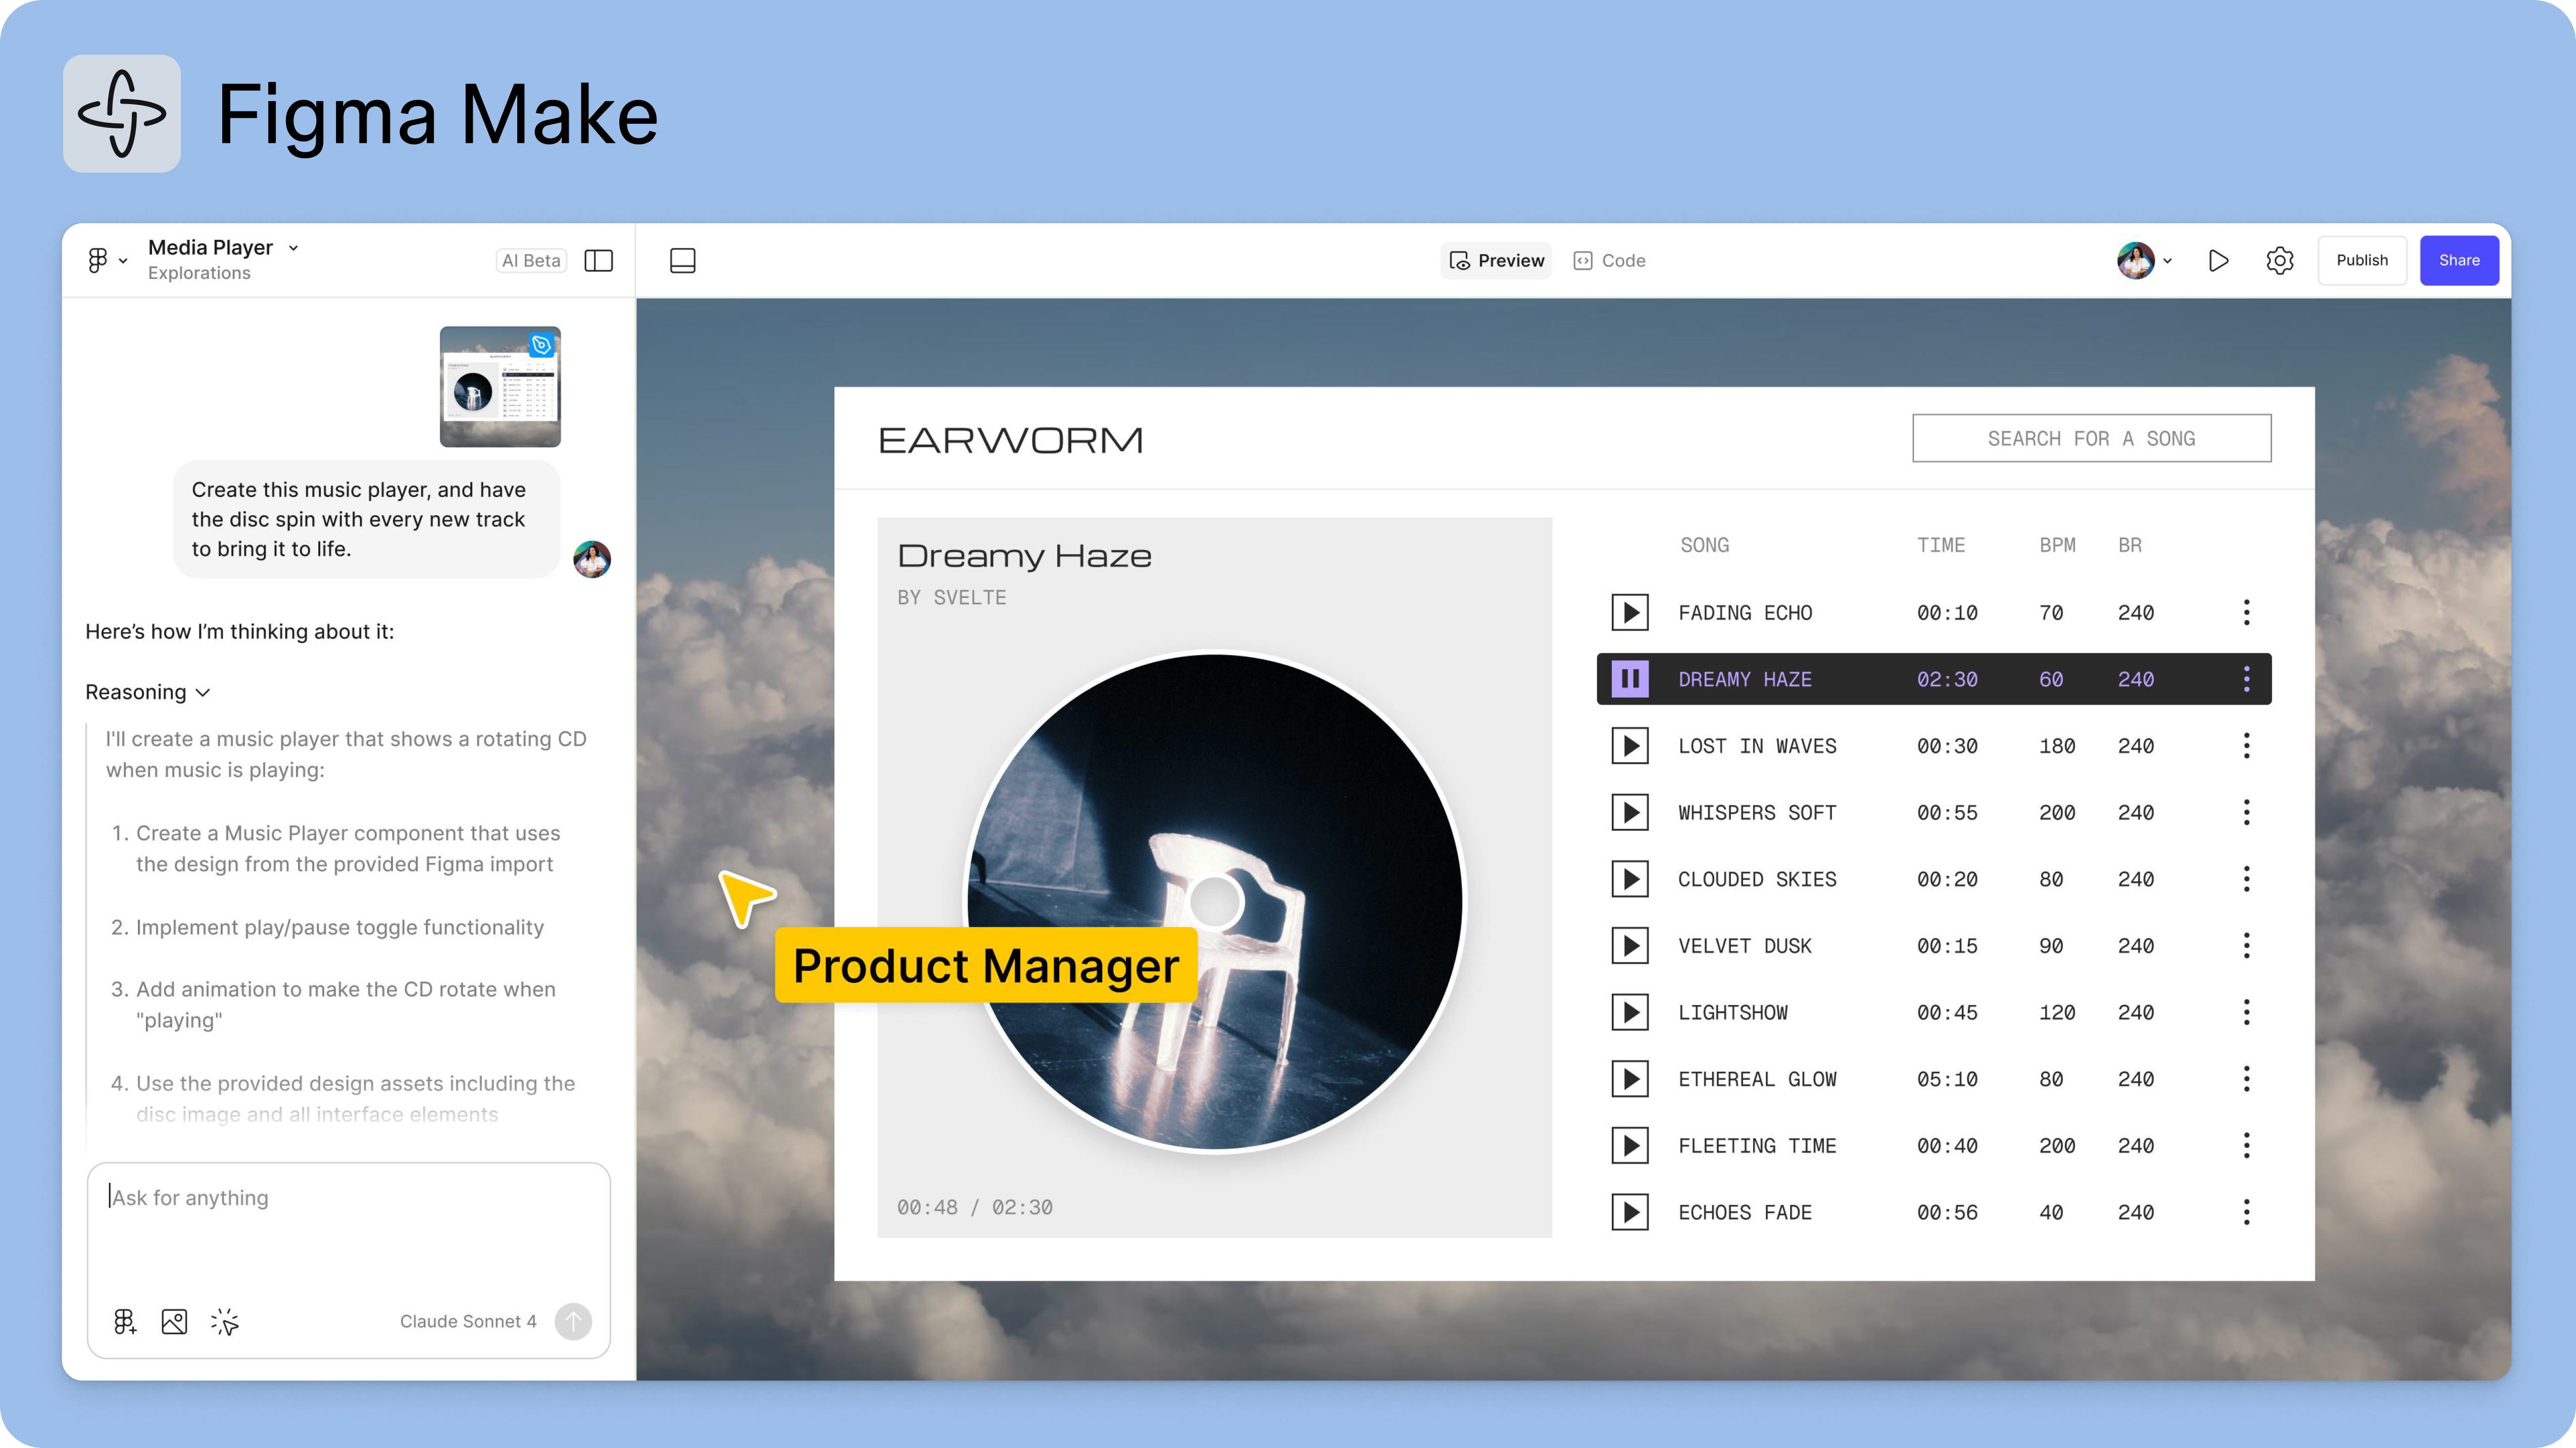Pause the Dreamy Haze track
This screenshot has height=1448, width=2576.
1631,678
